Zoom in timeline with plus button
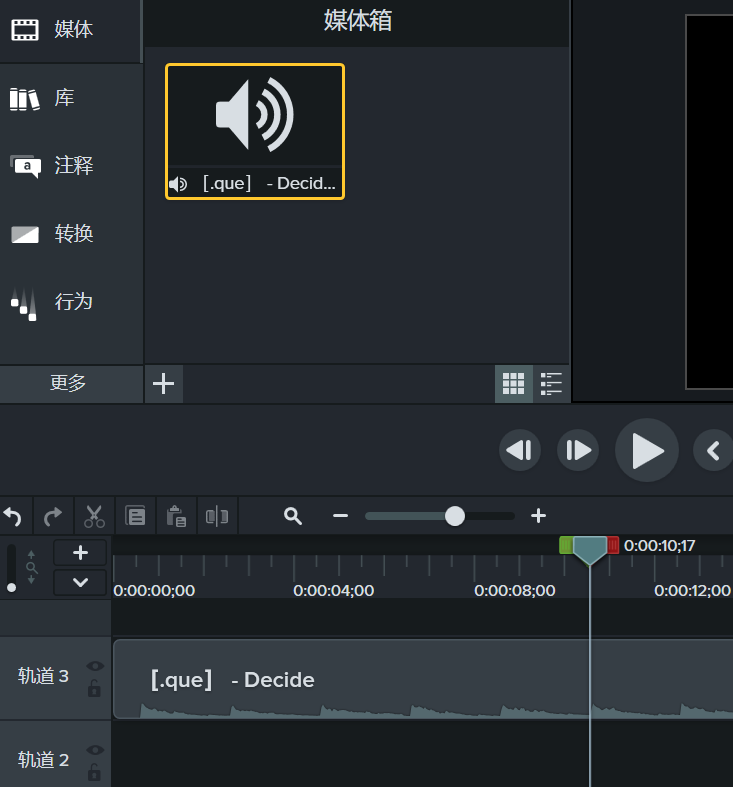Viewport: 733px width, 787px height. [538, 516]
